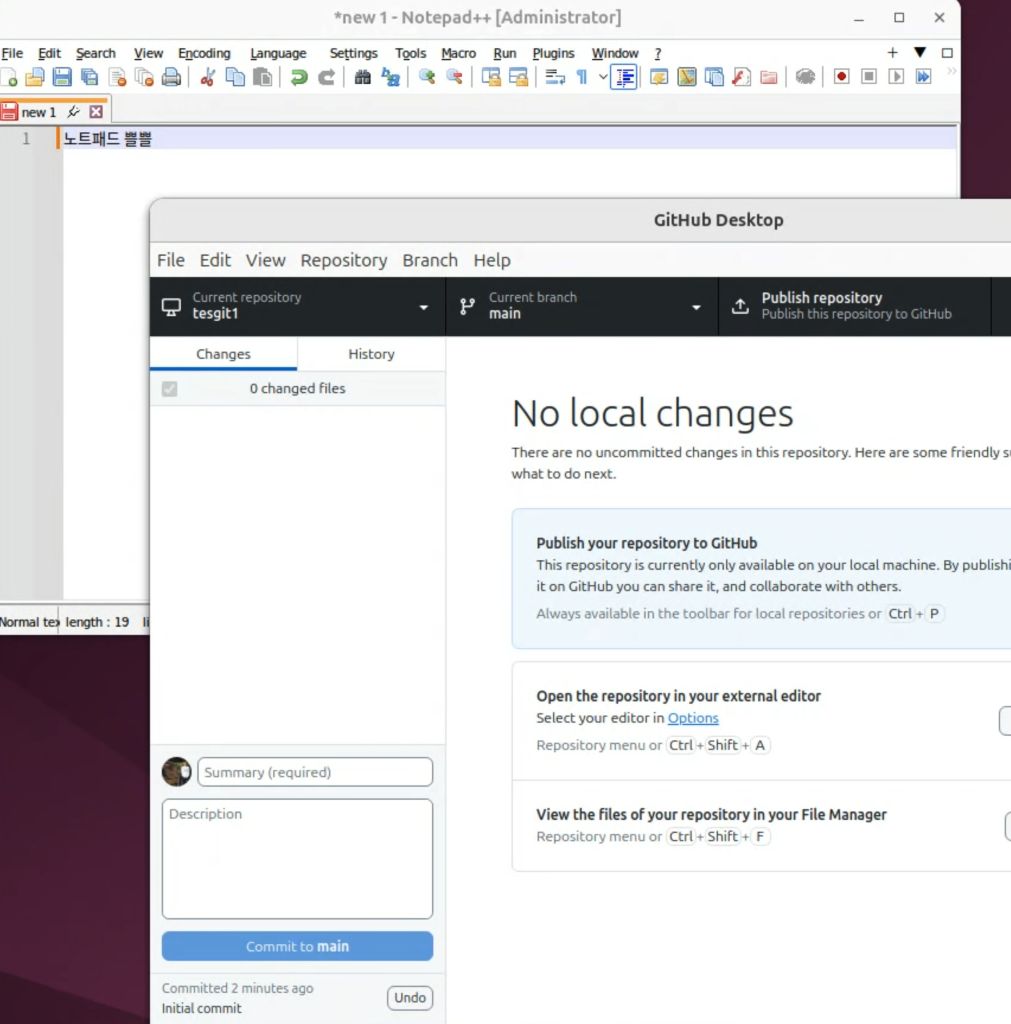Open the Plugins menu in Notepad++
1011x1024 pixels.
pos(553,53)
